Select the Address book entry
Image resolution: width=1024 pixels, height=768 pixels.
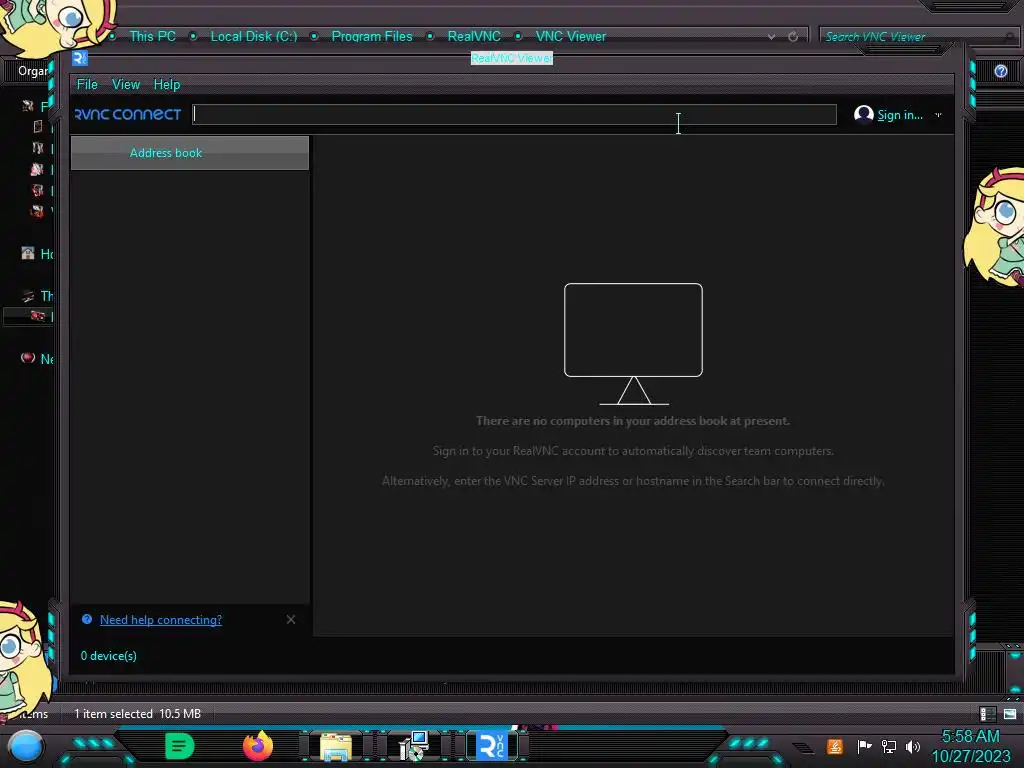click(189, 153)
